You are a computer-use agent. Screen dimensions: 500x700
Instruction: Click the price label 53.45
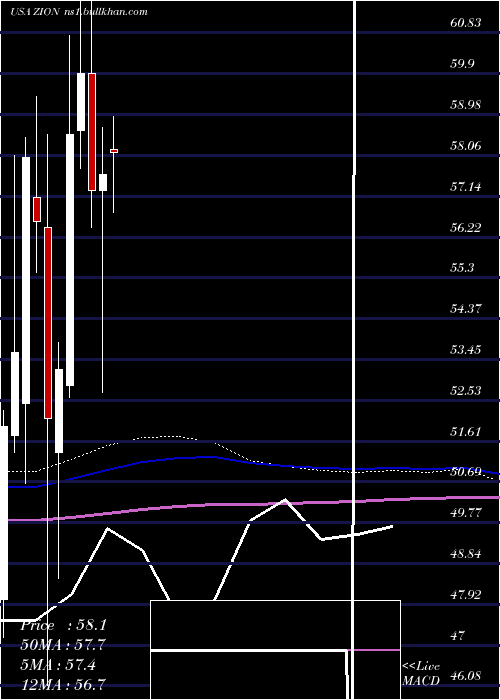pyautogui.click(x=466, y=350)
